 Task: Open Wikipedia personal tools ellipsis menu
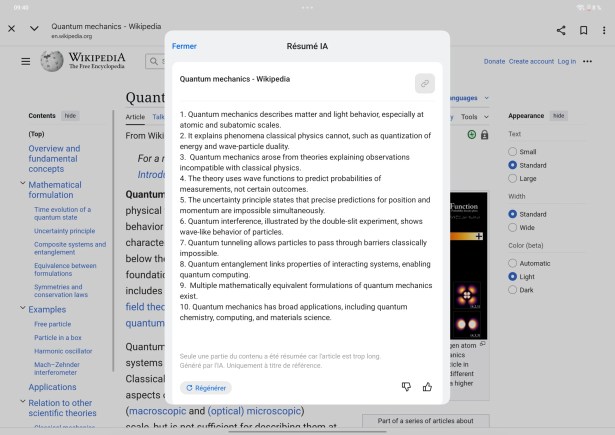(587, 62)
